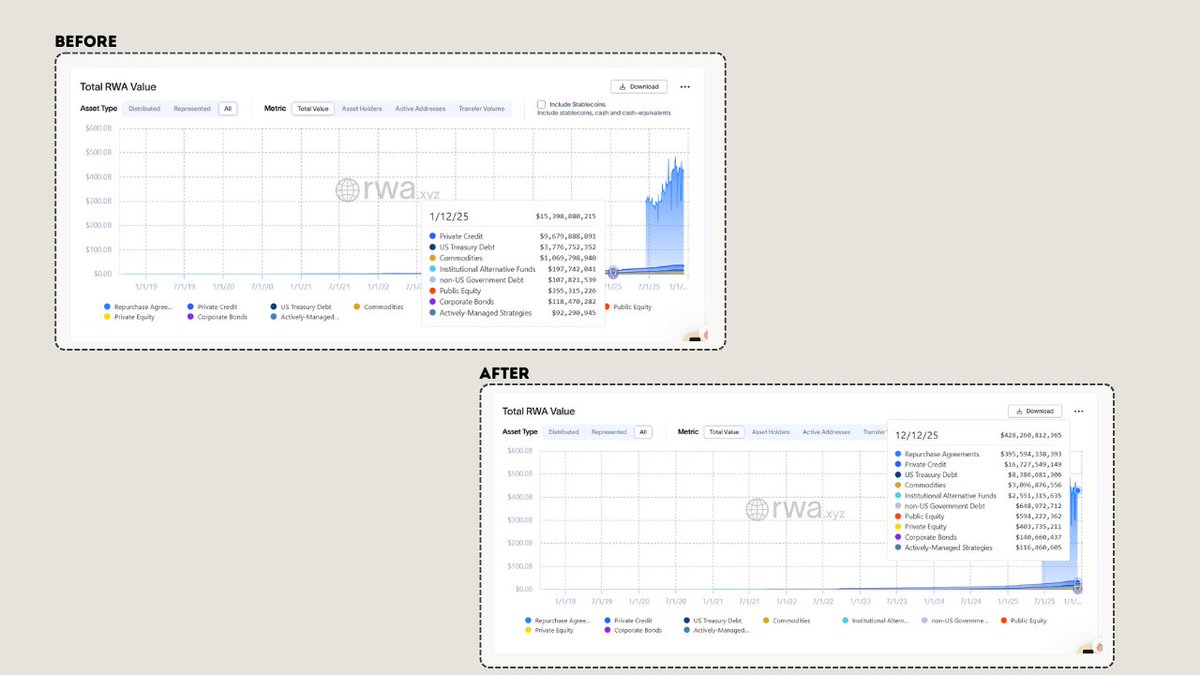Image resolution: width=1200 pixels, height=675 pixels.
Task: Toggle Actively-Managed... legend item in BEFORE panel
Action: (x=304, y=317)
